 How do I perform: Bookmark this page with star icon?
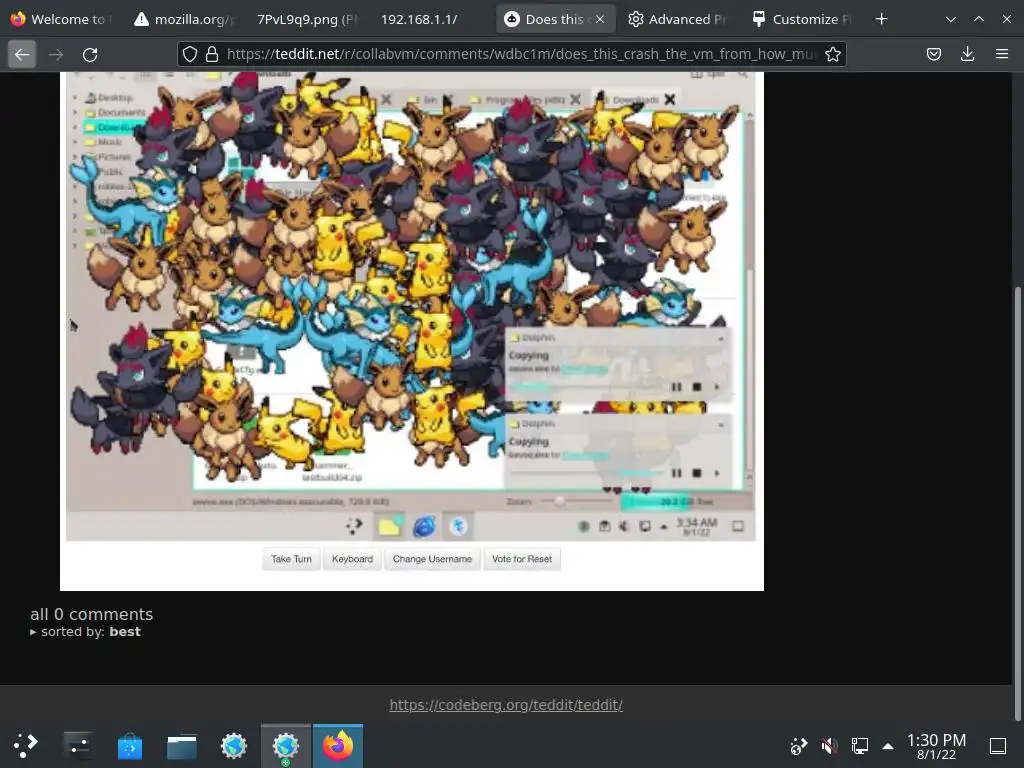[833, 54]
